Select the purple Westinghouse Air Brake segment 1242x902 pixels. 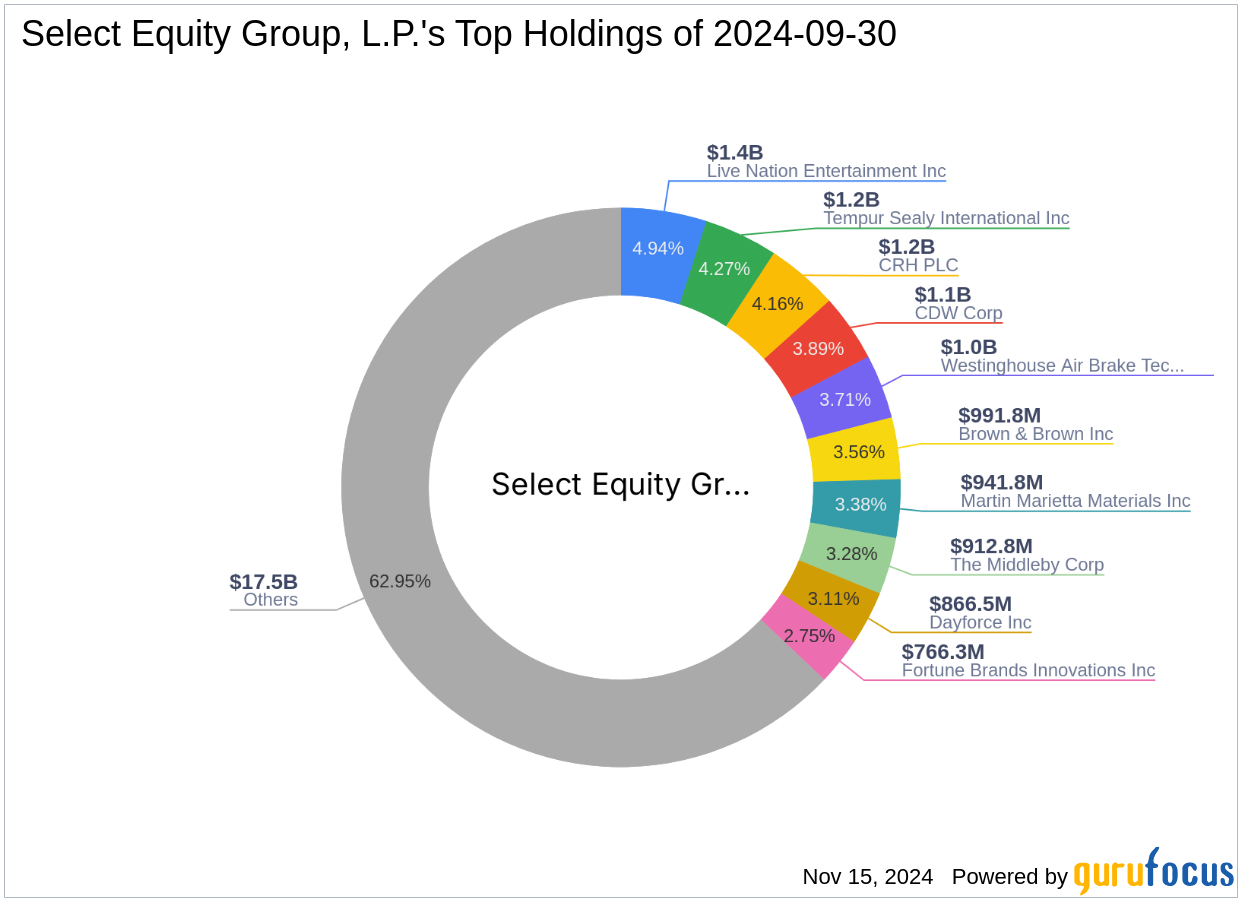845,399
